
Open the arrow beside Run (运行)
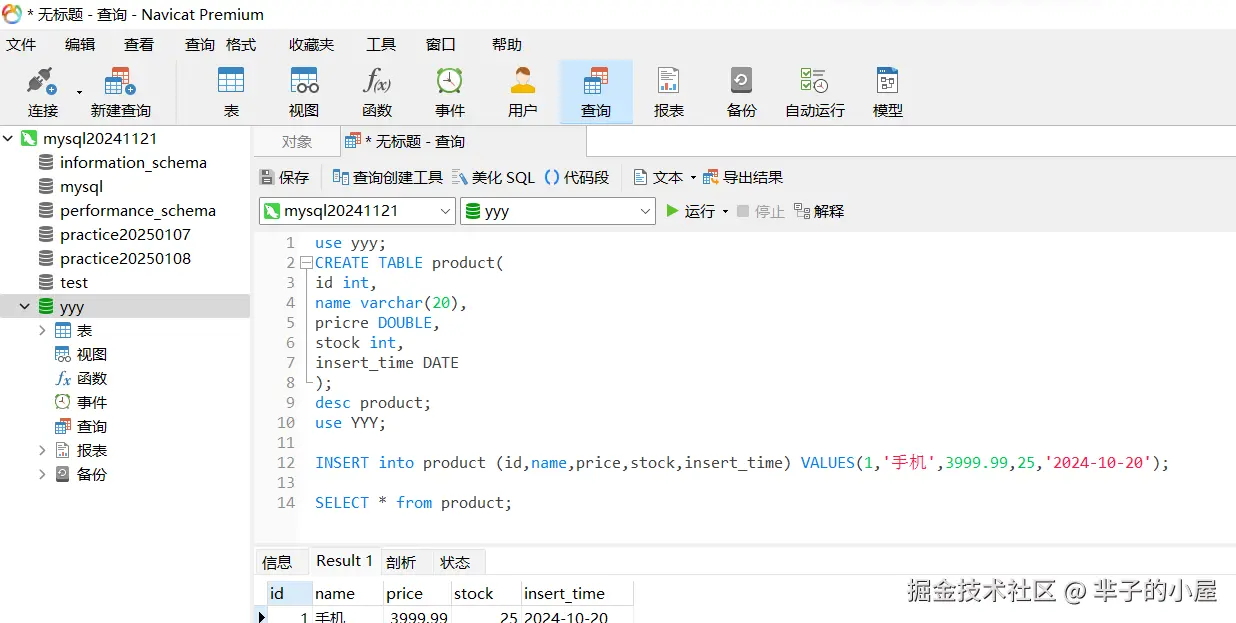point(726,212)
